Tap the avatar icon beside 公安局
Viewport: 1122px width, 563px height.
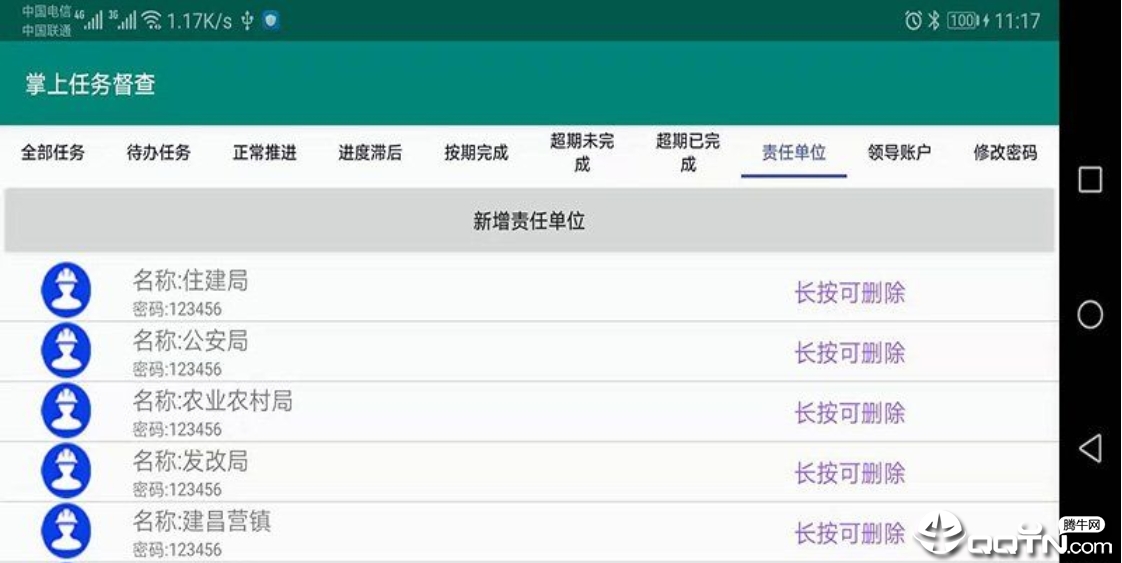coord(66,351)
